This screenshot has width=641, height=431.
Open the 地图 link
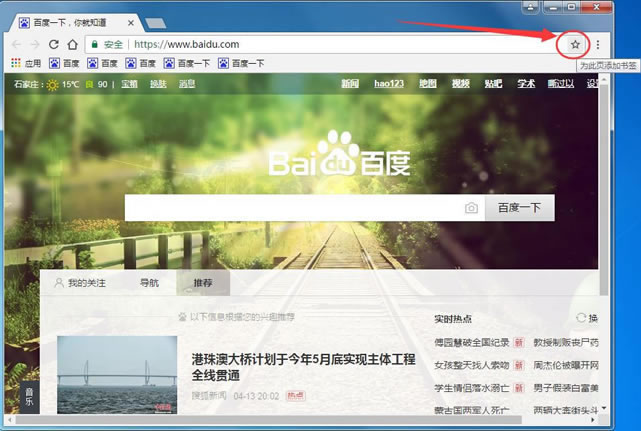tap(428, 83)
